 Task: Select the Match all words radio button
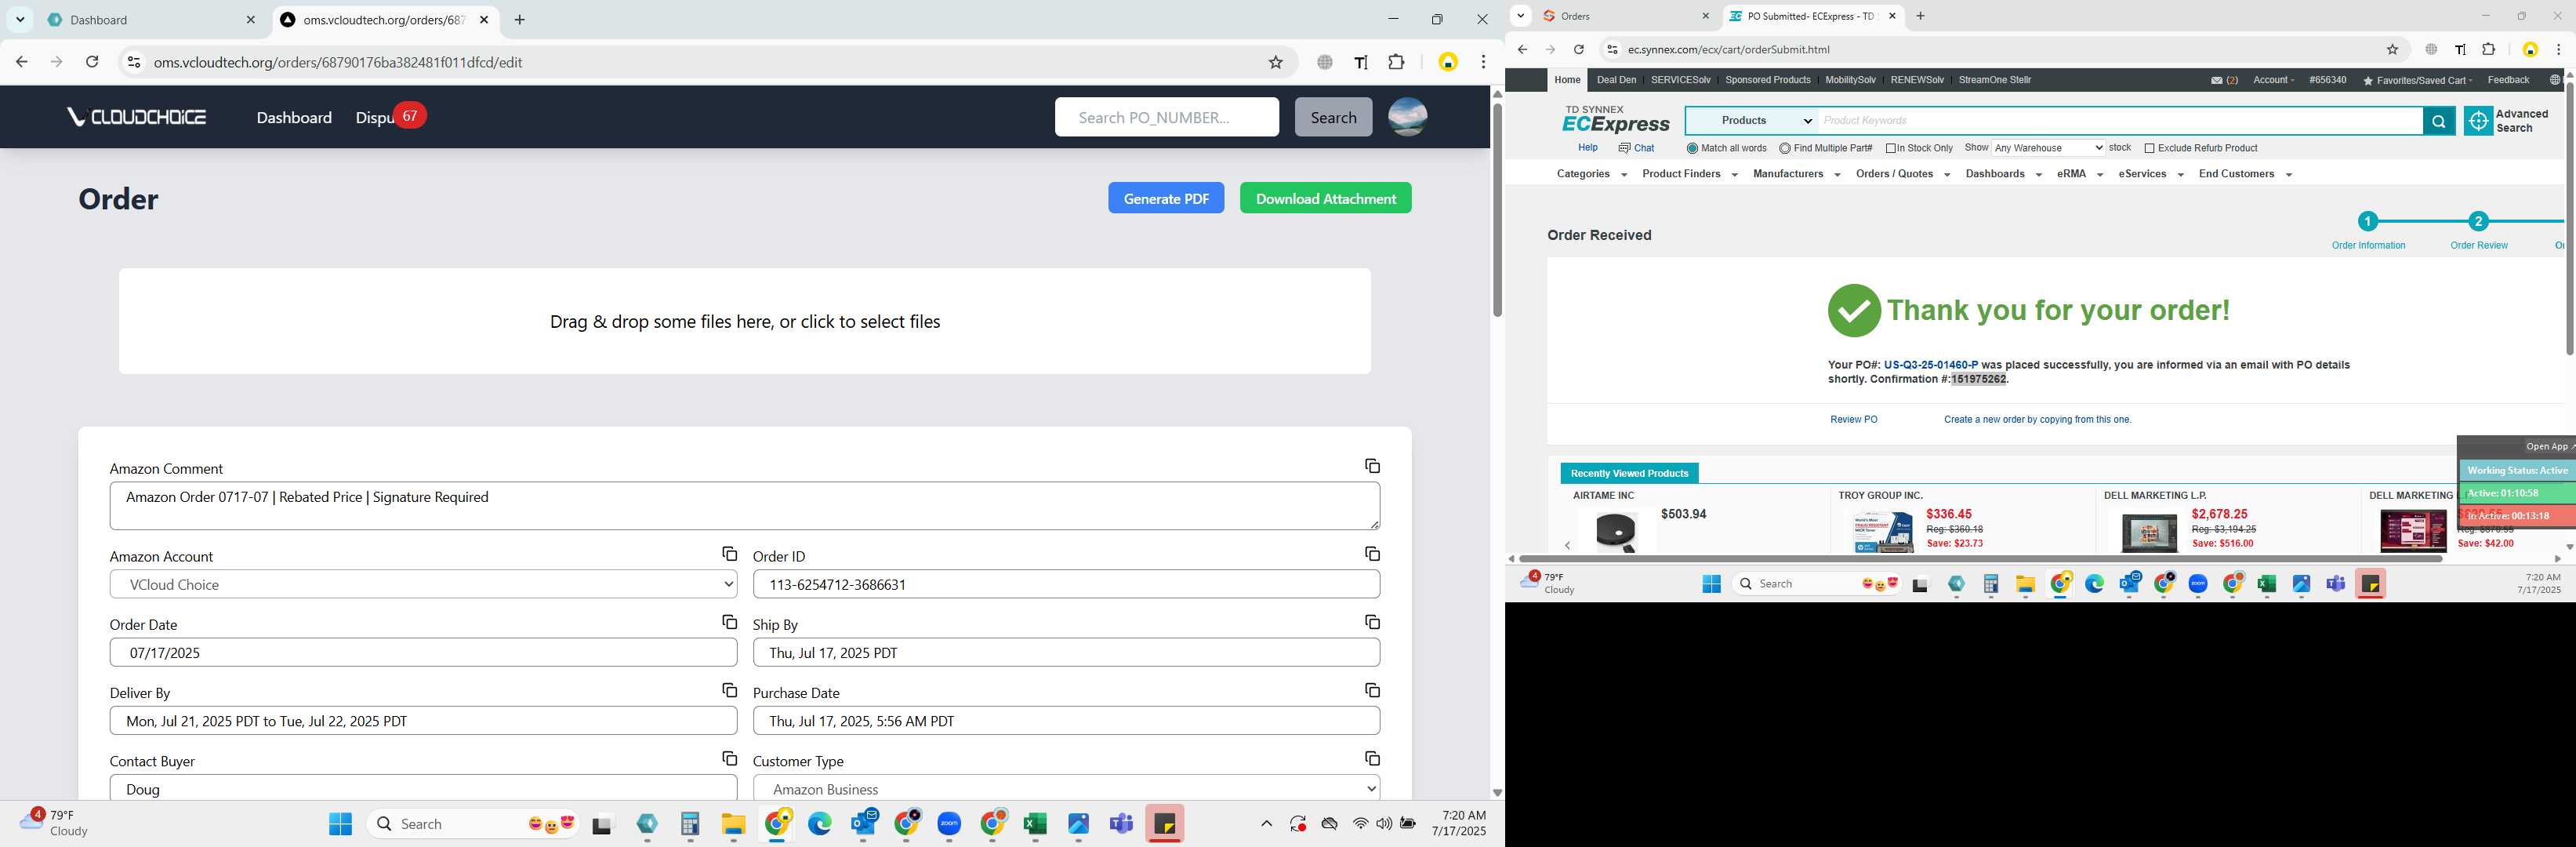pos(1692,148)
